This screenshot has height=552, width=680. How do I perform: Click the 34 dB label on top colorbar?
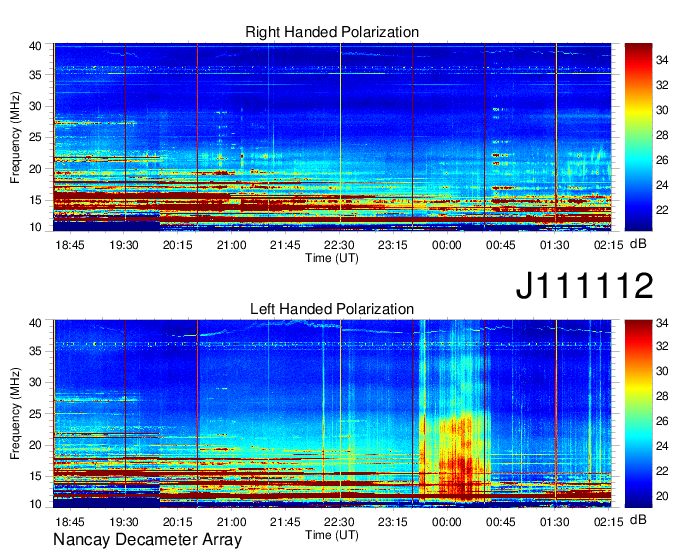[662, 60]
